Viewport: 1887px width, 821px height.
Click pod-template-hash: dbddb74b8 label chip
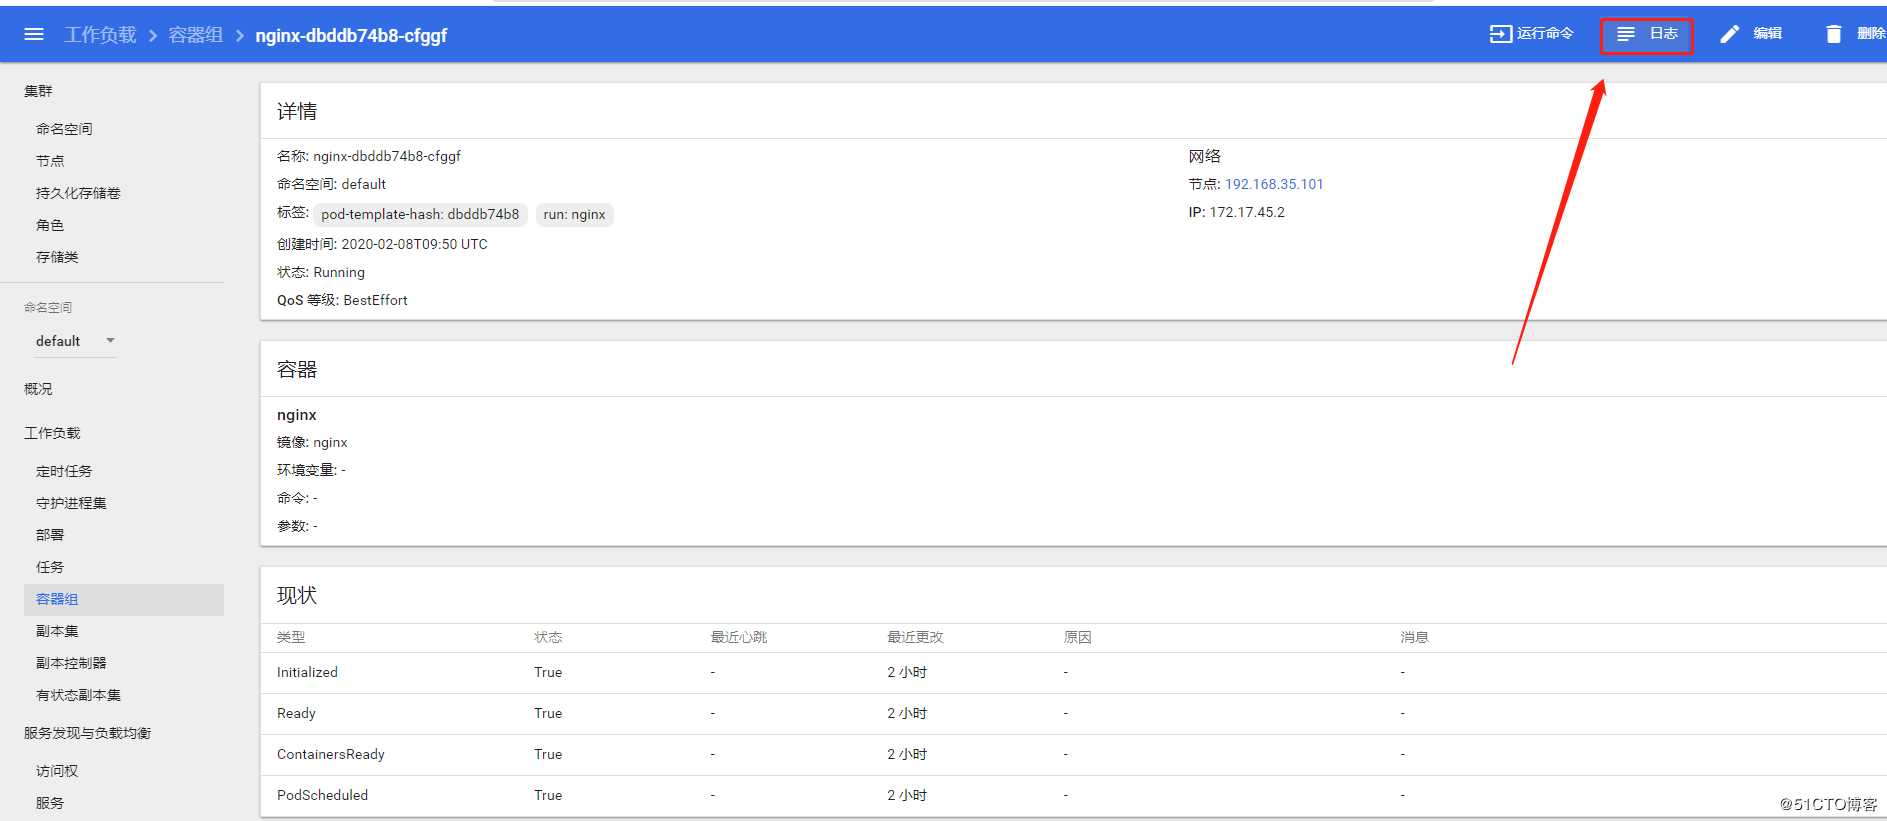[x=420, y=214]
